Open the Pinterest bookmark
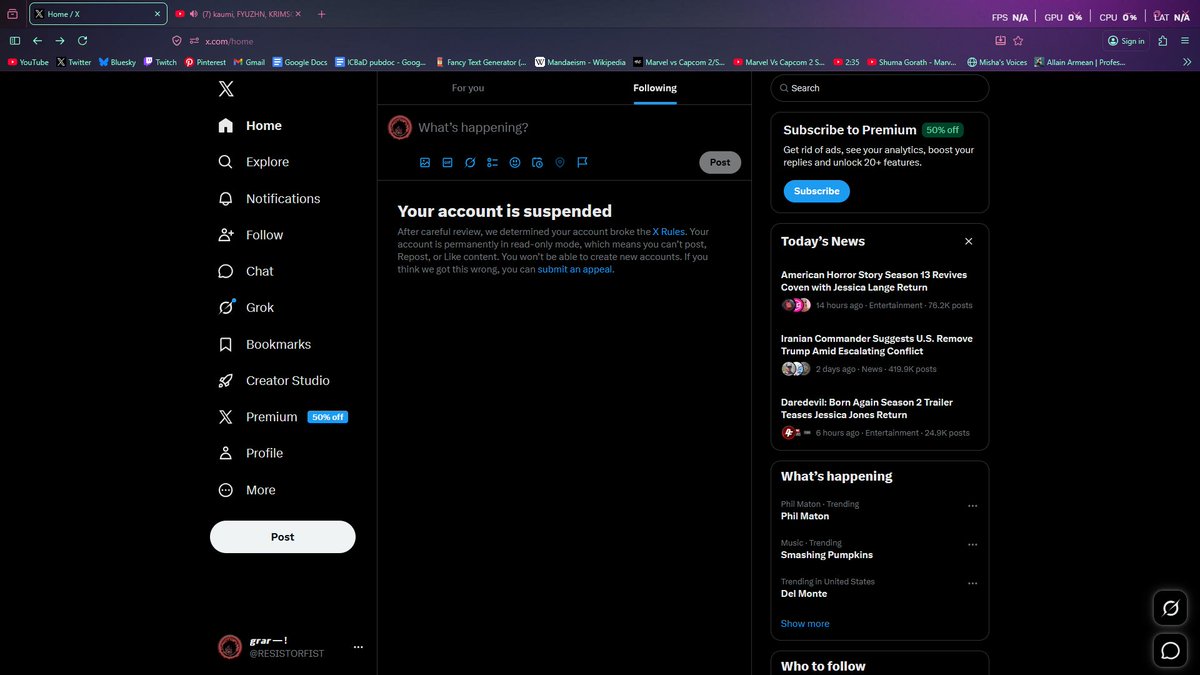The width and height of the screenshot is (1200, 675). 205,62
